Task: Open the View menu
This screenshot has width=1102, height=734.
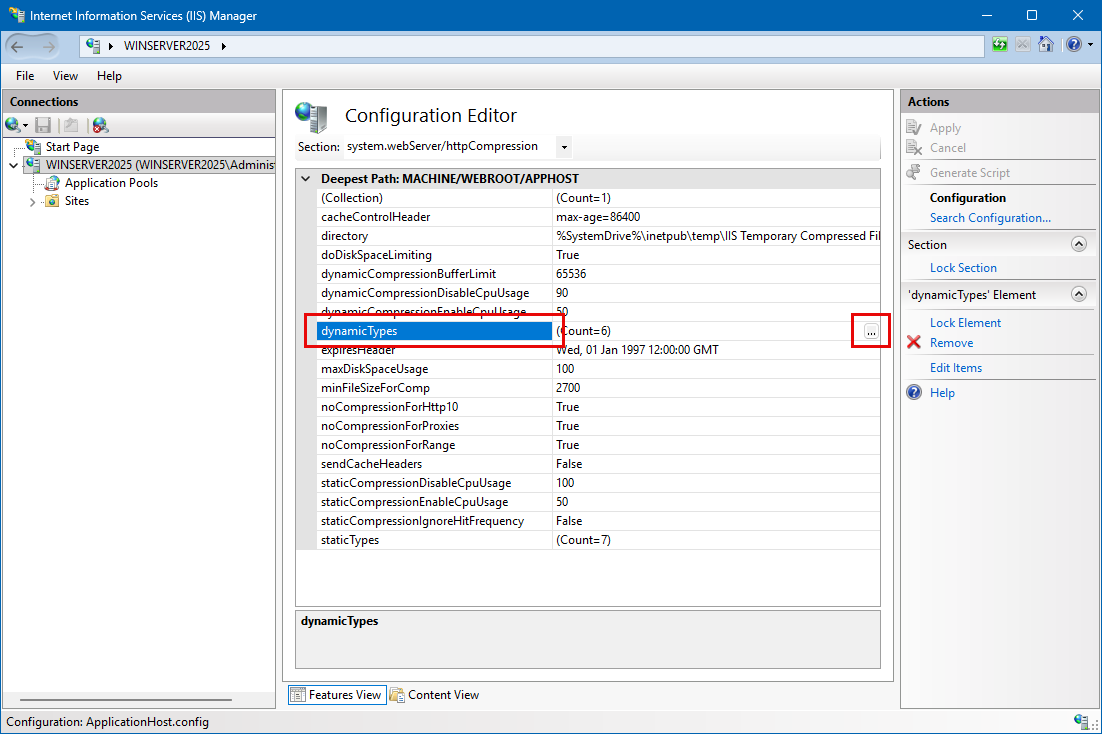Action: [x=65, y=76]
